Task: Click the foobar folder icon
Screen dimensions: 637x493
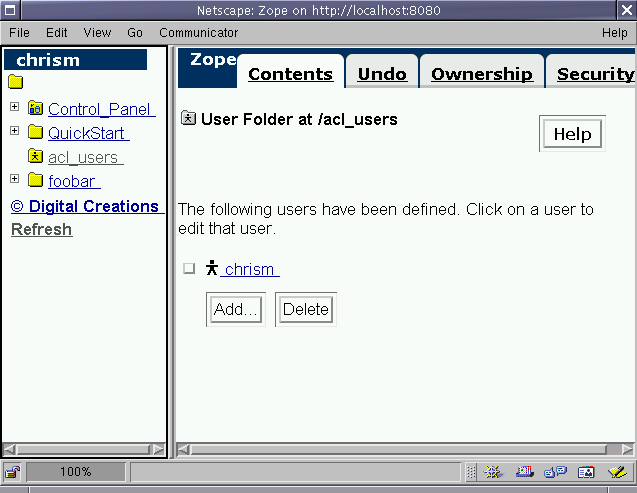Action: tap(35, 180)
